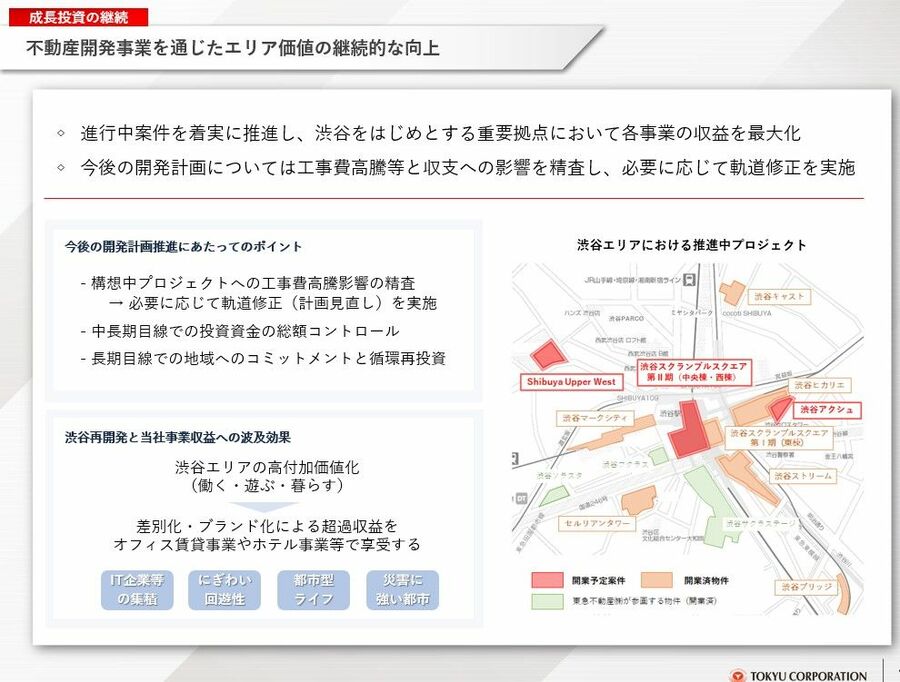The image size is (900, 682).
Task: Click the 今後の開発計画推進にあたってのポイント heading
Action: (183, 246)
